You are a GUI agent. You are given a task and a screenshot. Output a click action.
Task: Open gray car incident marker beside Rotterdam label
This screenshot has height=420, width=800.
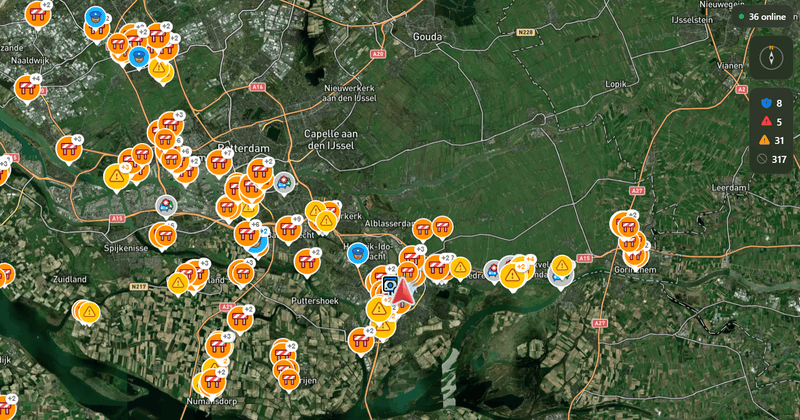(284, 184)
